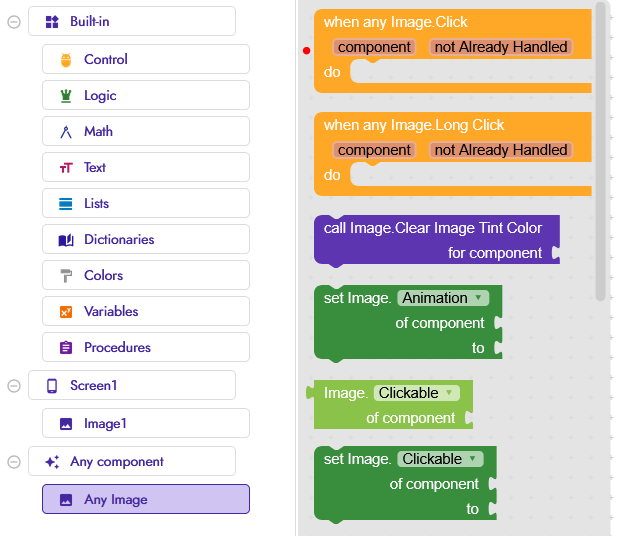Click the Variables category icon
The image size is (619, 536).
tap(66, 312)
